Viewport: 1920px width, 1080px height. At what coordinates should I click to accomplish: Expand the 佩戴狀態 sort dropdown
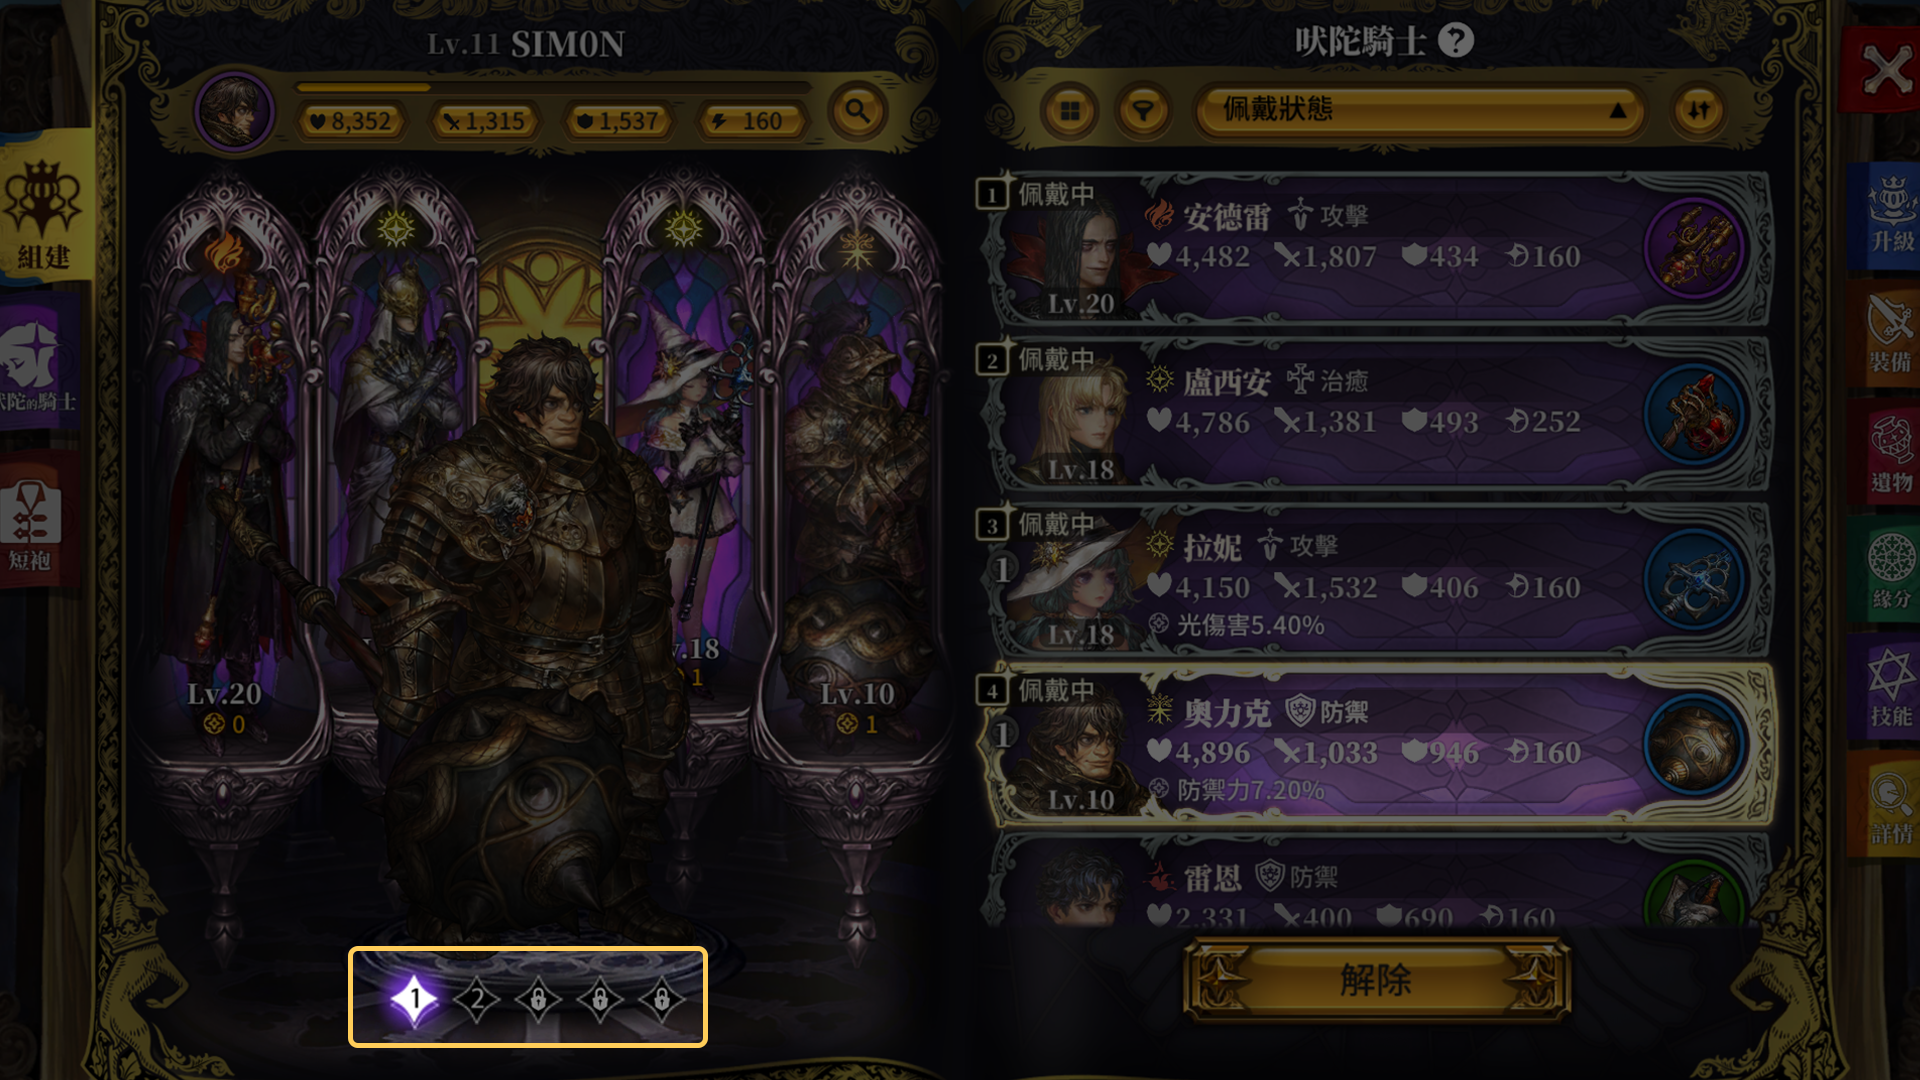pos(1418,110)
